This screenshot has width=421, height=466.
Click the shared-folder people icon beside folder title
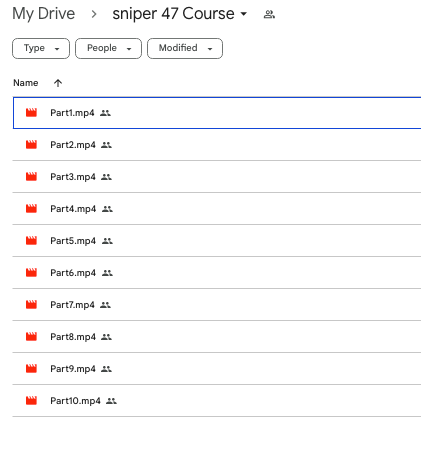pos(269,14)
